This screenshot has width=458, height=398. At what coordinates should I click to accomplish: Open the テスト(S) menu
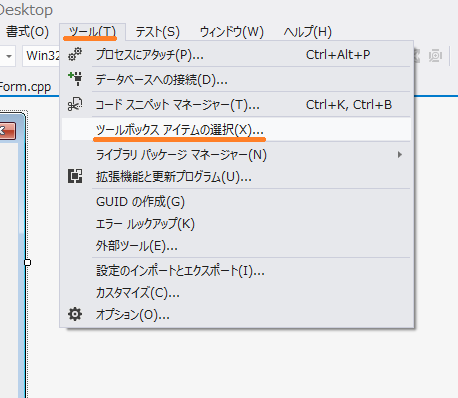coord(157,32)
